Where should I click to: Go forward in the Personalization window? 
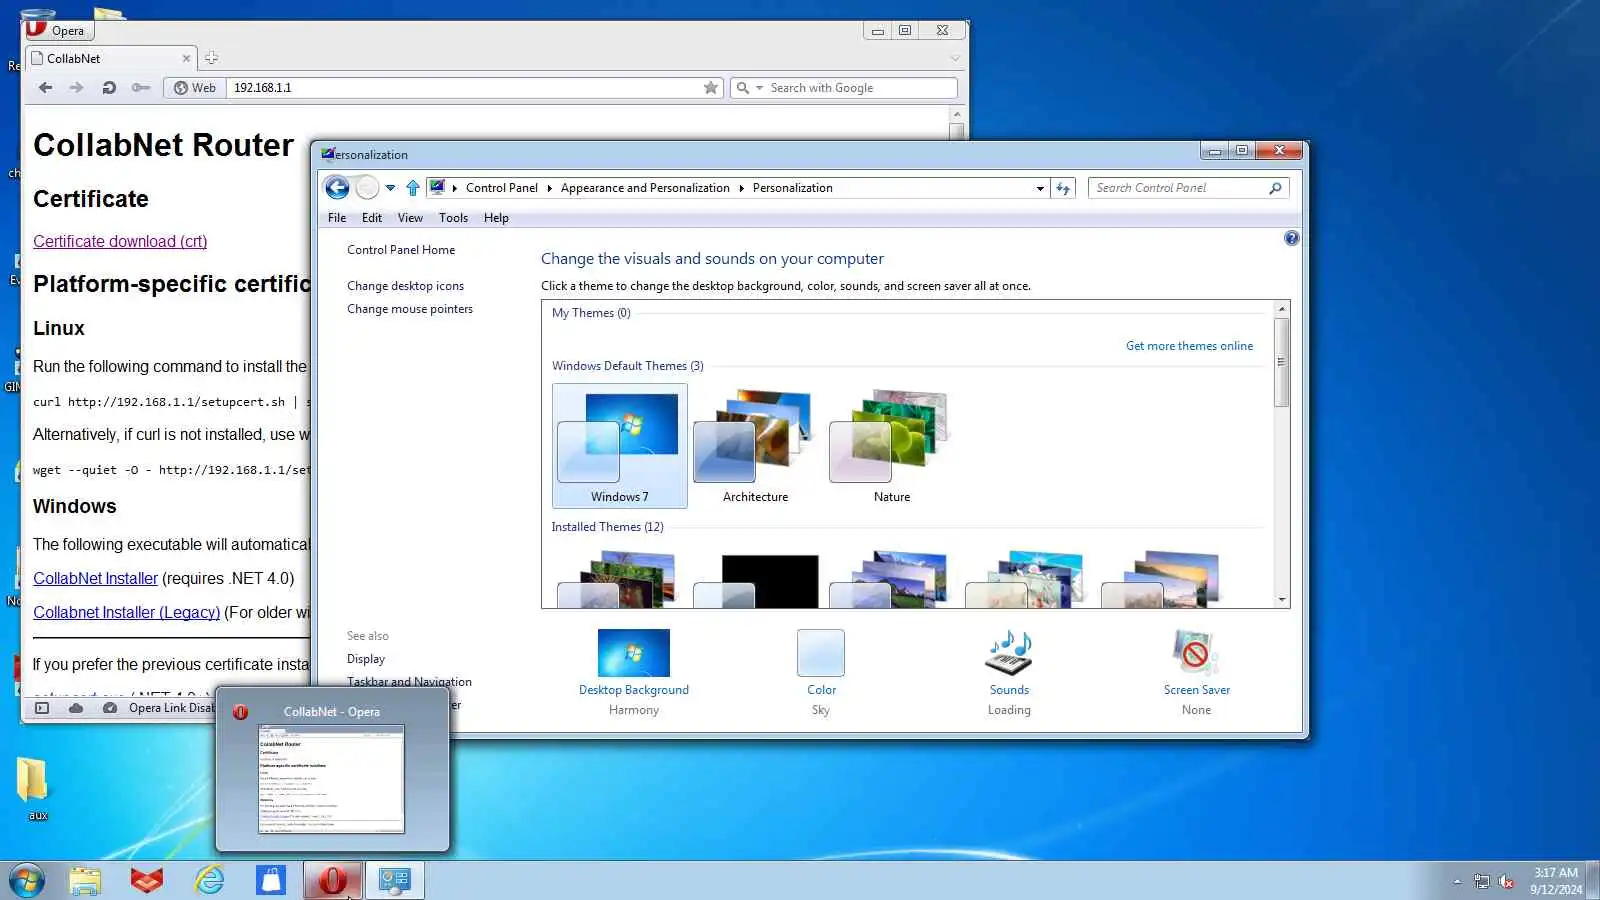(367, 188)
